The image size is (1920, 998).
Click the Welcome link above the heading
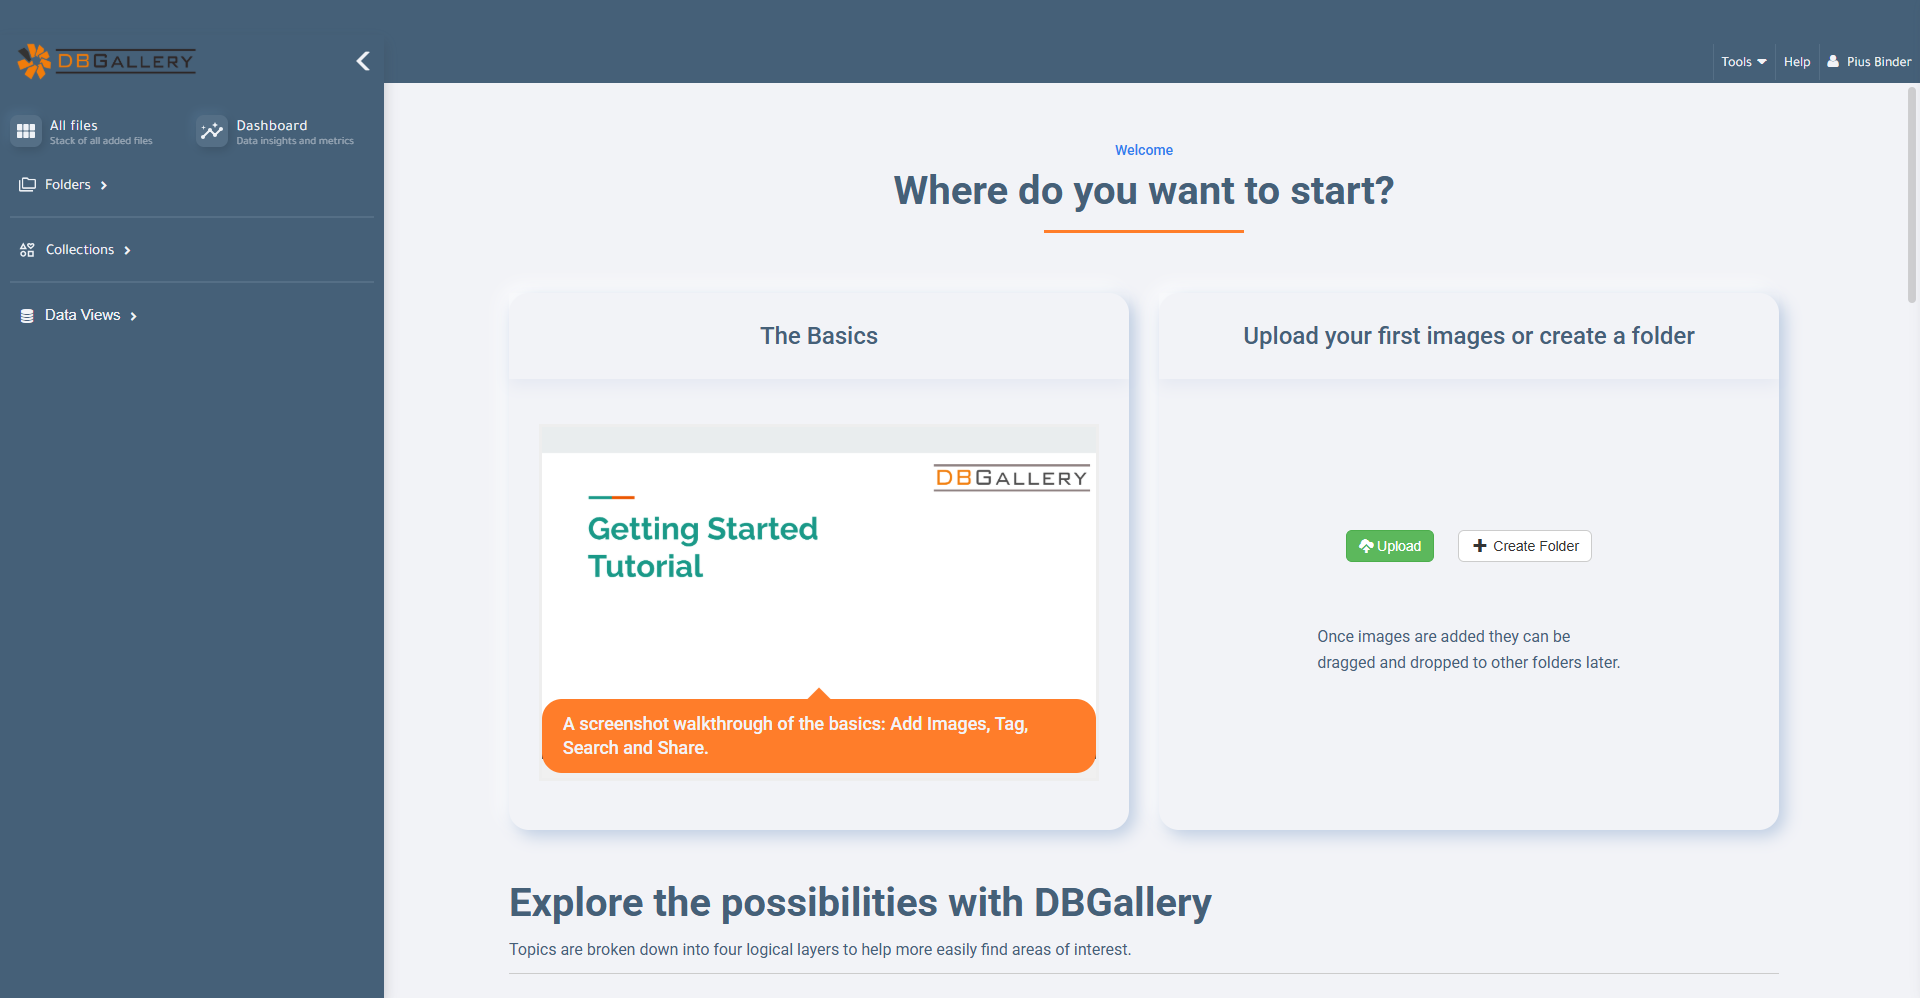pyautogui.click(x=1144, y=150)
